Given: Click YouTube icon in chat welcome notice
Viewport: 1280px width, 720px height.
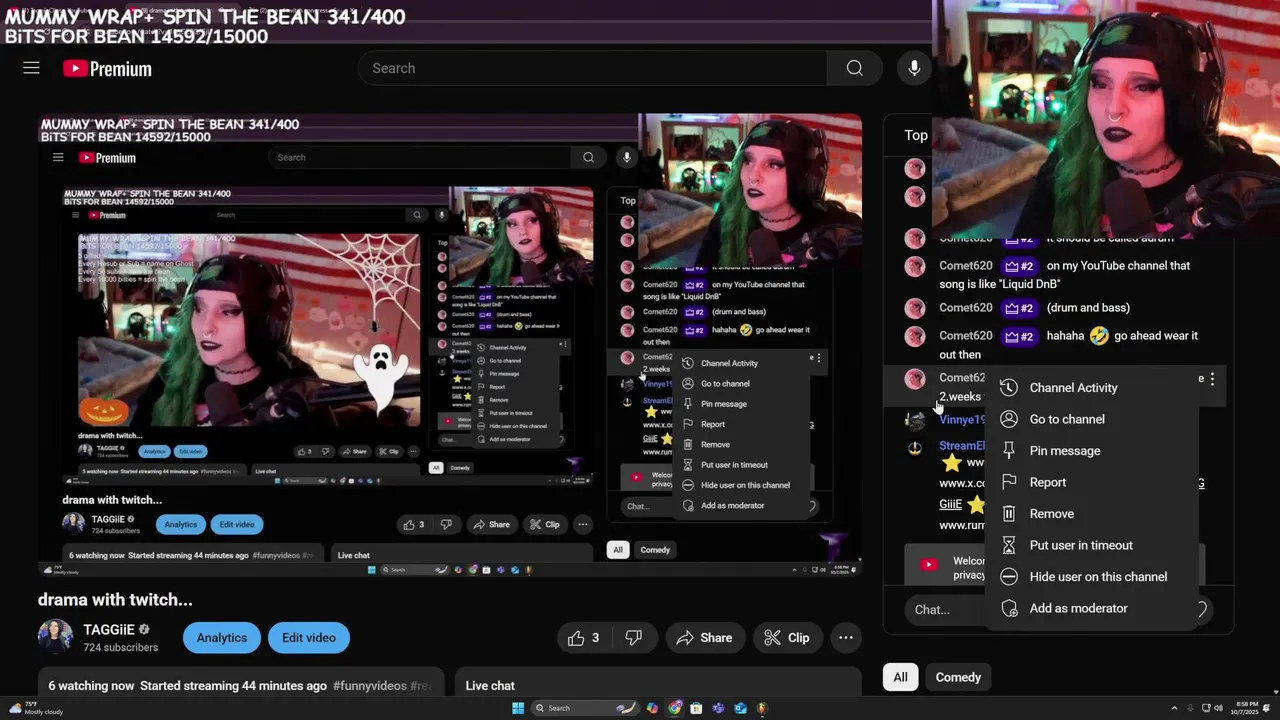Looking at the screenshot, I should point(929,564).
